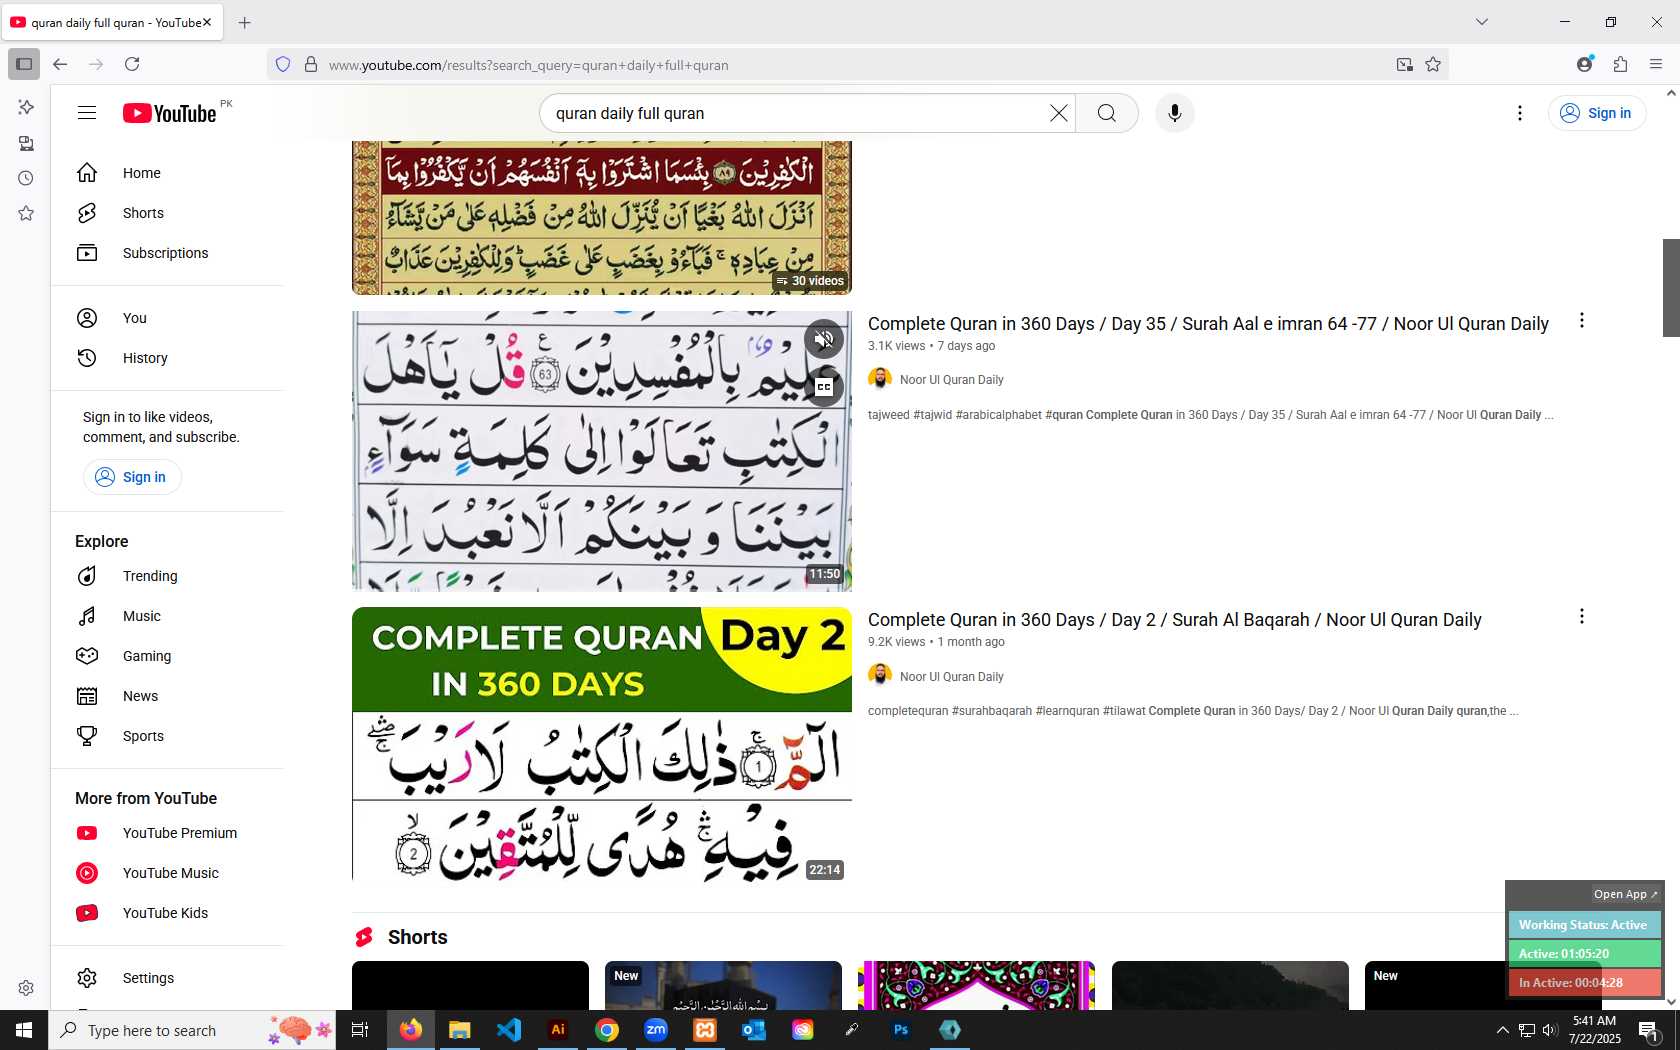
Task: Open YouTube Kids
Action: [x=167, y=913]
